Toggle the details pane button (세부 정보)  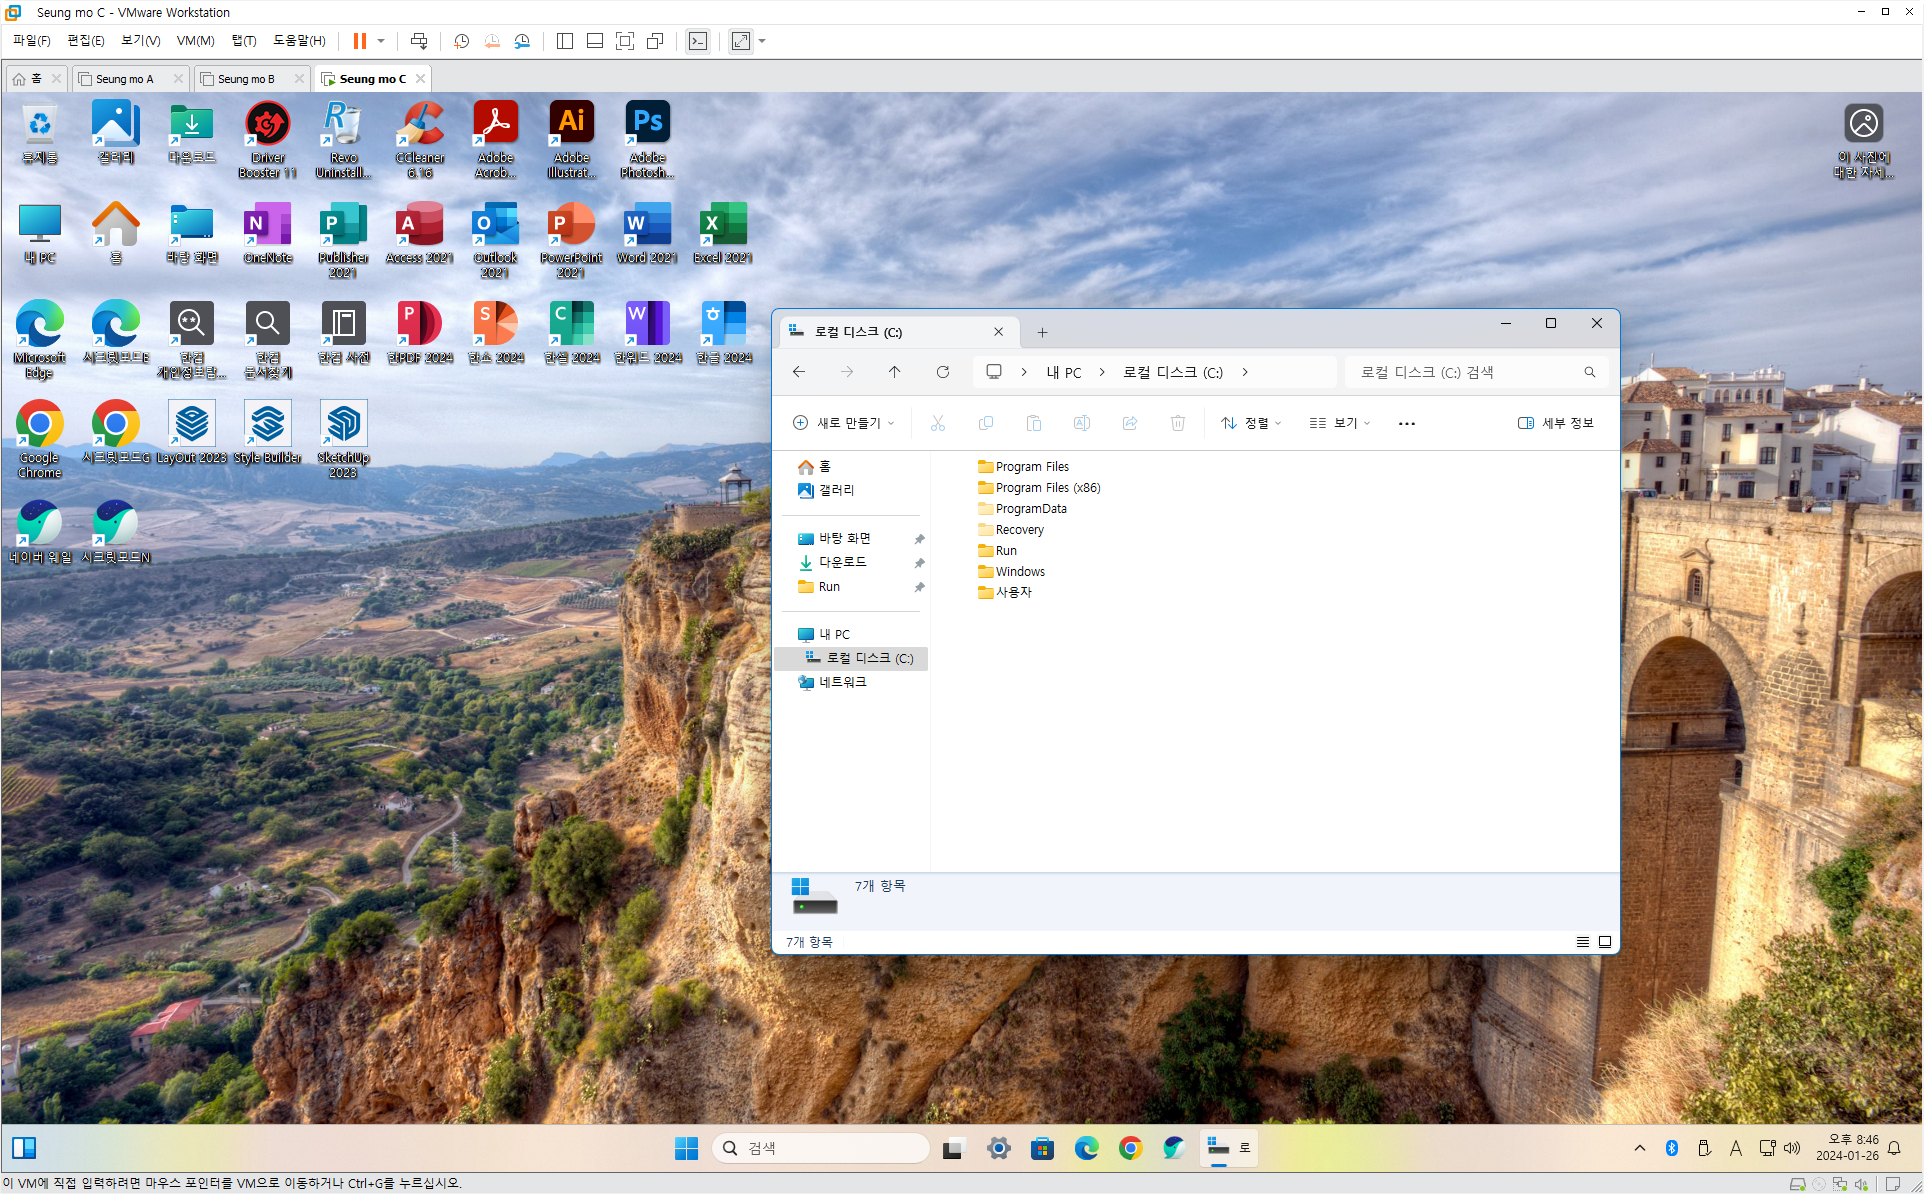coord(1555,423)
